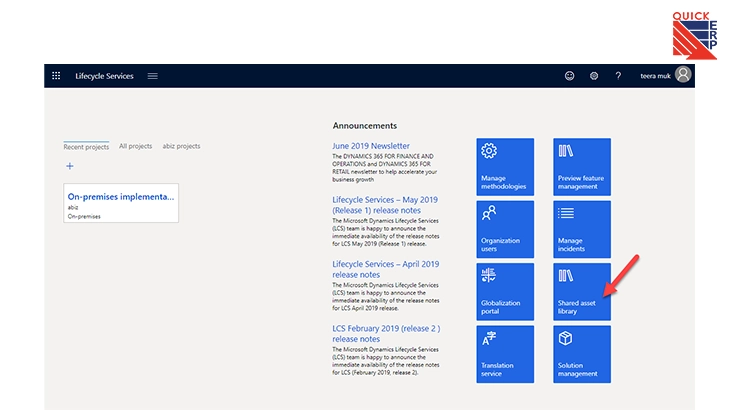The width and height of the screenshot is (729, 410).
Task: Open the app launcher waffle icon
Action: coord(56,76)
